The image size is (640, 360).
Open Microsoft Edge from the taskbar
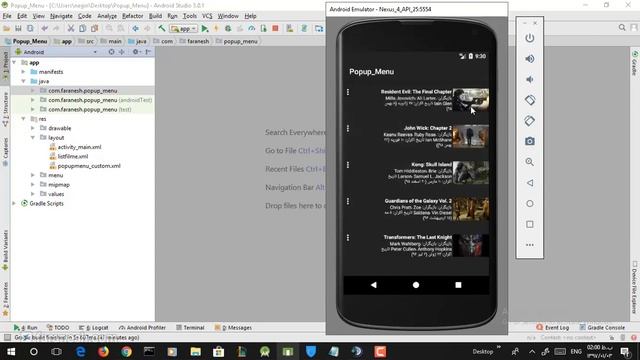(x=80, y=351)
